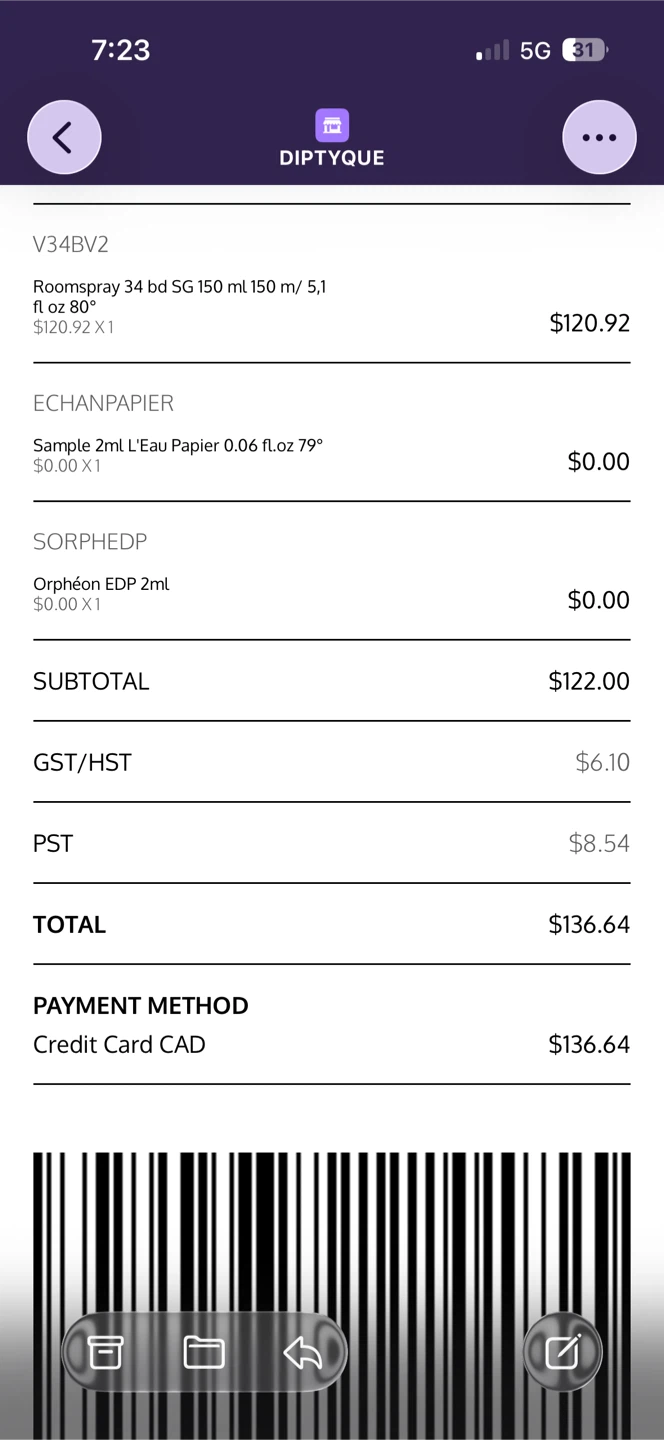Select the Orphéon EDP 2ml item
The height and width of the screenshot is (1440, 664).
pyautogui.click(x=332, y=571)
